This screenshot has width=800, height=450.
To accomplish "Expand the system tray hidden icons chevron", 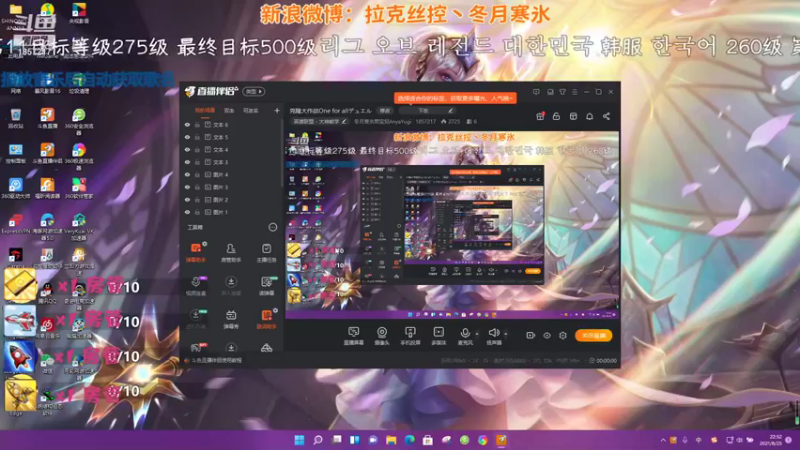I will (x=663, y=440).
